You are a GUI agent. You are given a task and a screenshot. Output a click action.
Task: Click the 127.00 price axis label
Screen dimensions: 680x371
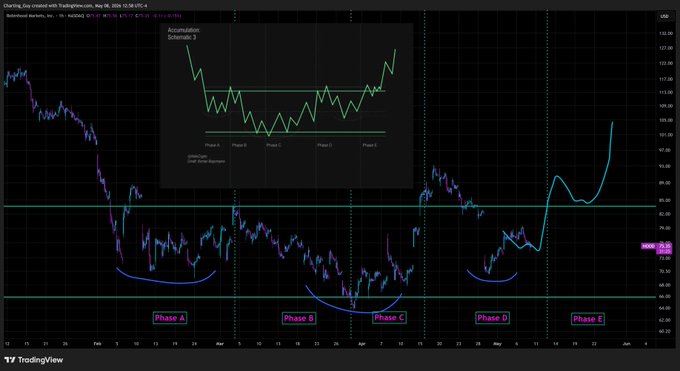(x=666, y=48)
